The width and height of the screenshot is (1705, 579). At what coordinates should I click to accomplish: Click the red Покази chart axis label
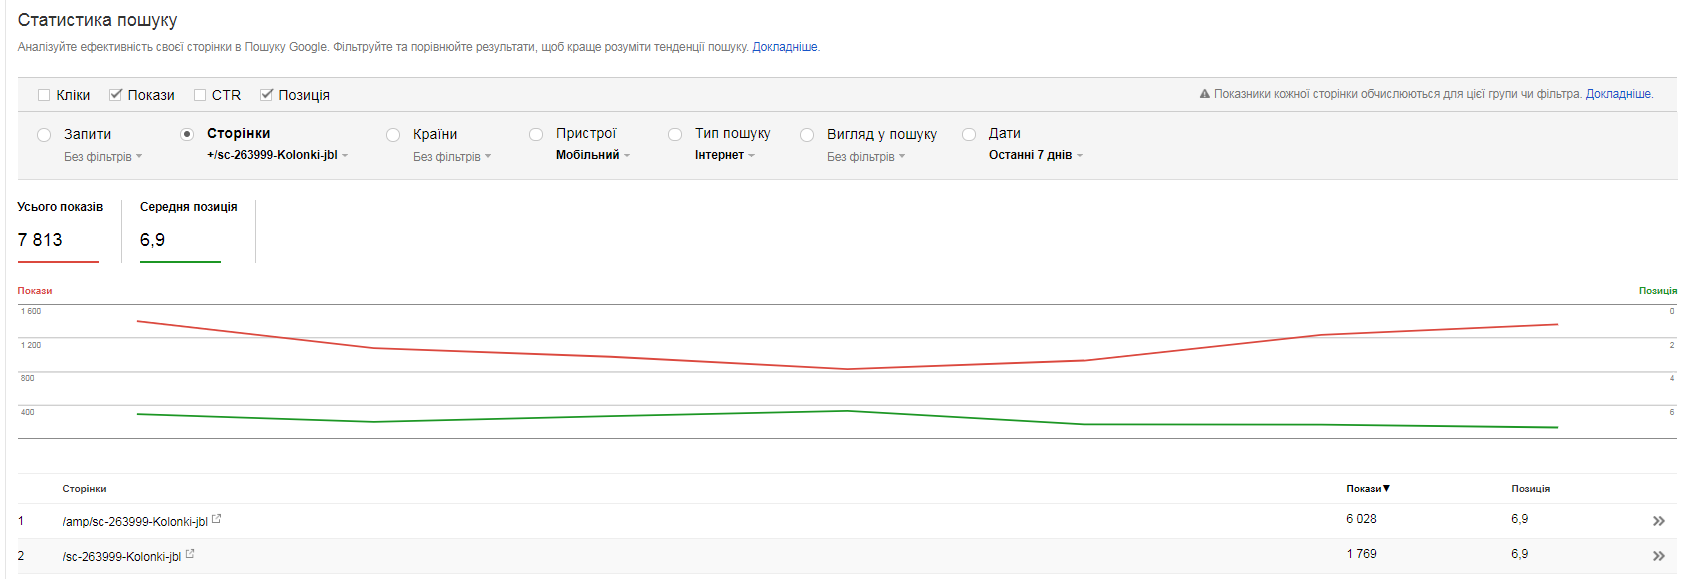(35, 291)
